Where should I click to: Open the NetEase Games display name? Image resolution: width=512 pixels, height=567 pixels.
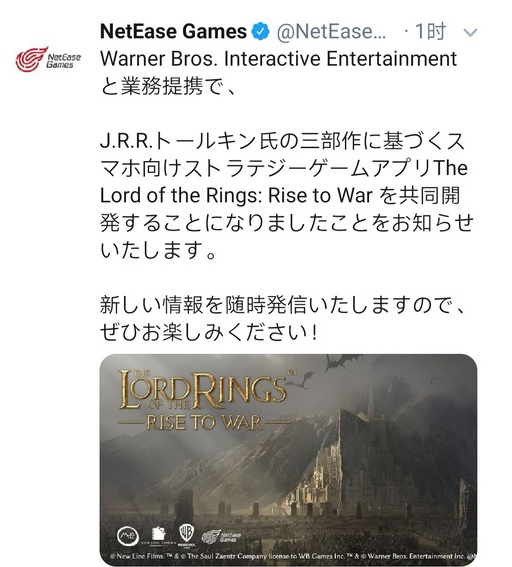tap(173, 31)
